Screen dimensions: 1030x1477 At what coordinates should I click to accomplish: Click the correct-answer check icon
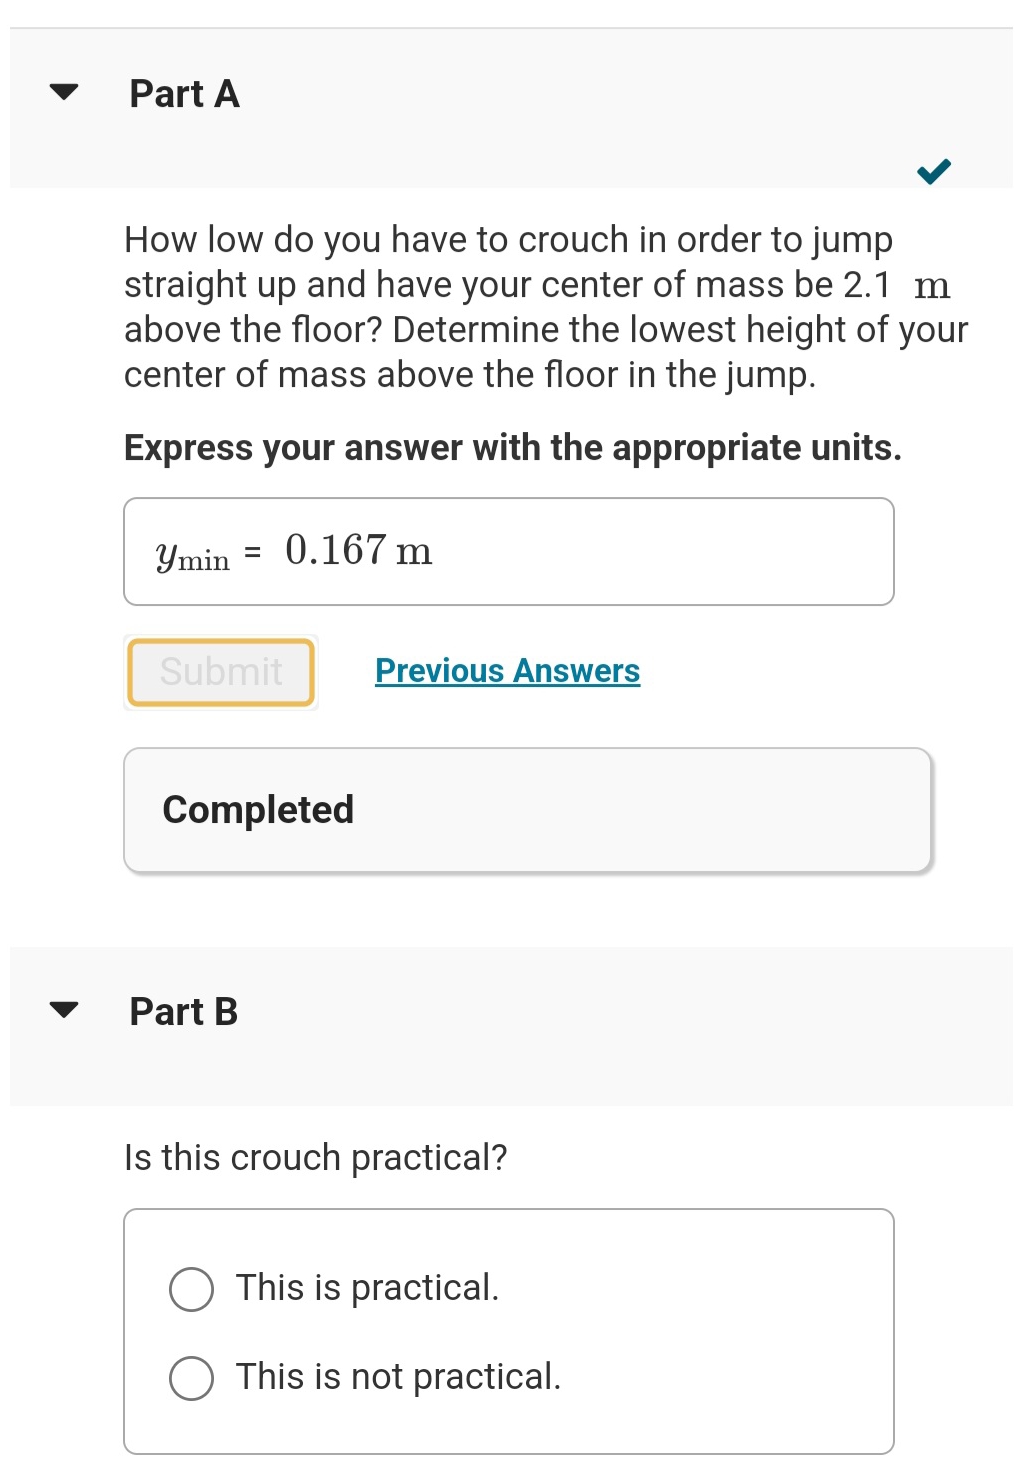[x=934, y=171]
